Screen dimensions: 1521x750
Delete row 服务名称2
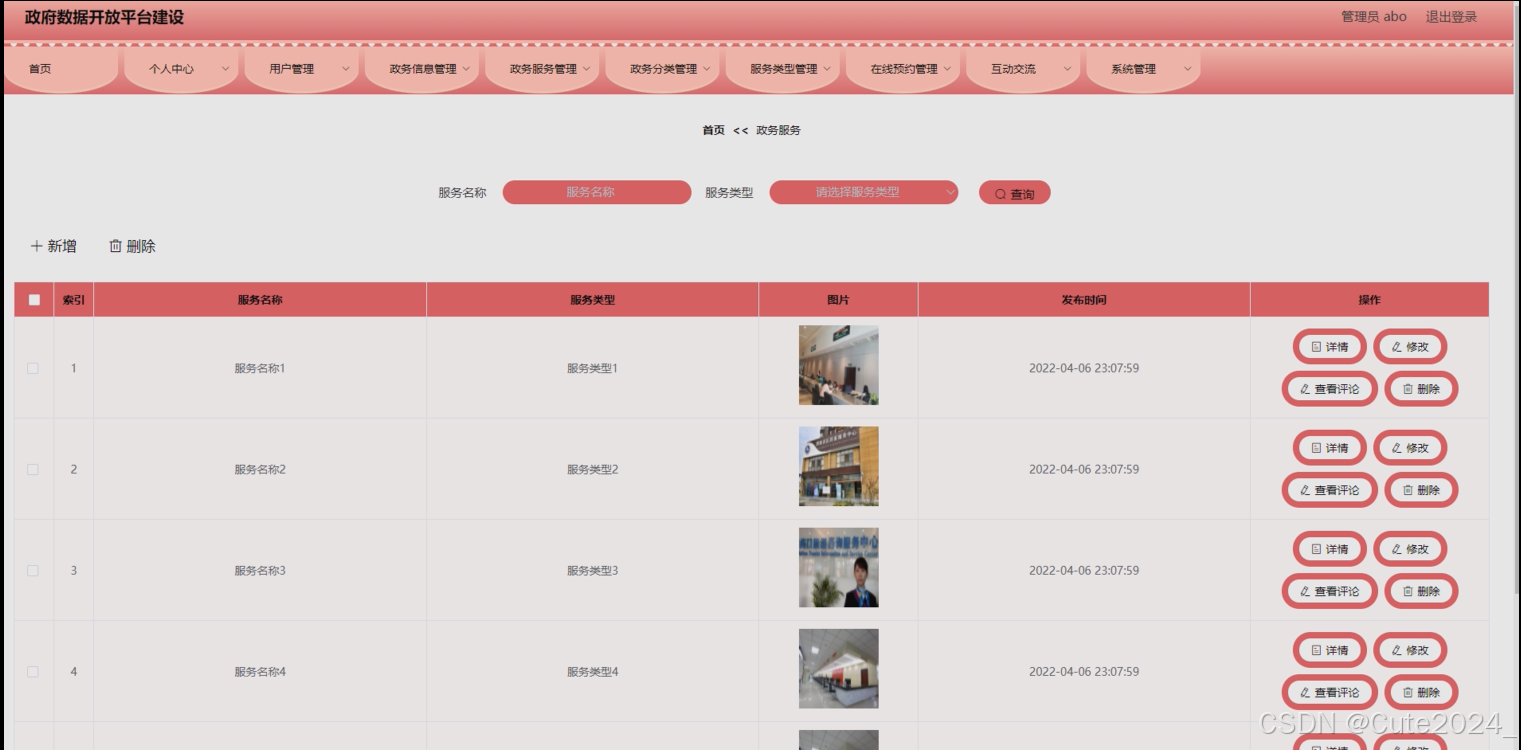tap(1421, 490)
